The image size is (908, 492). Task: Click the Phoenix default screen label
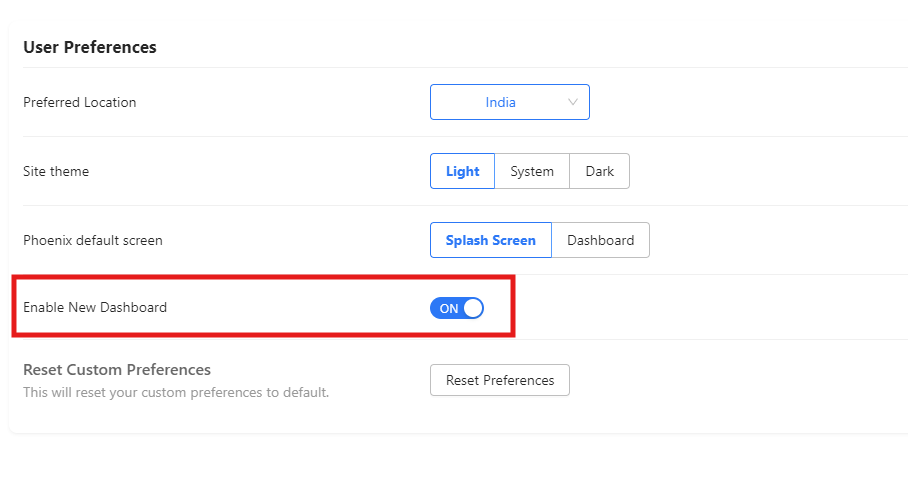93,240
